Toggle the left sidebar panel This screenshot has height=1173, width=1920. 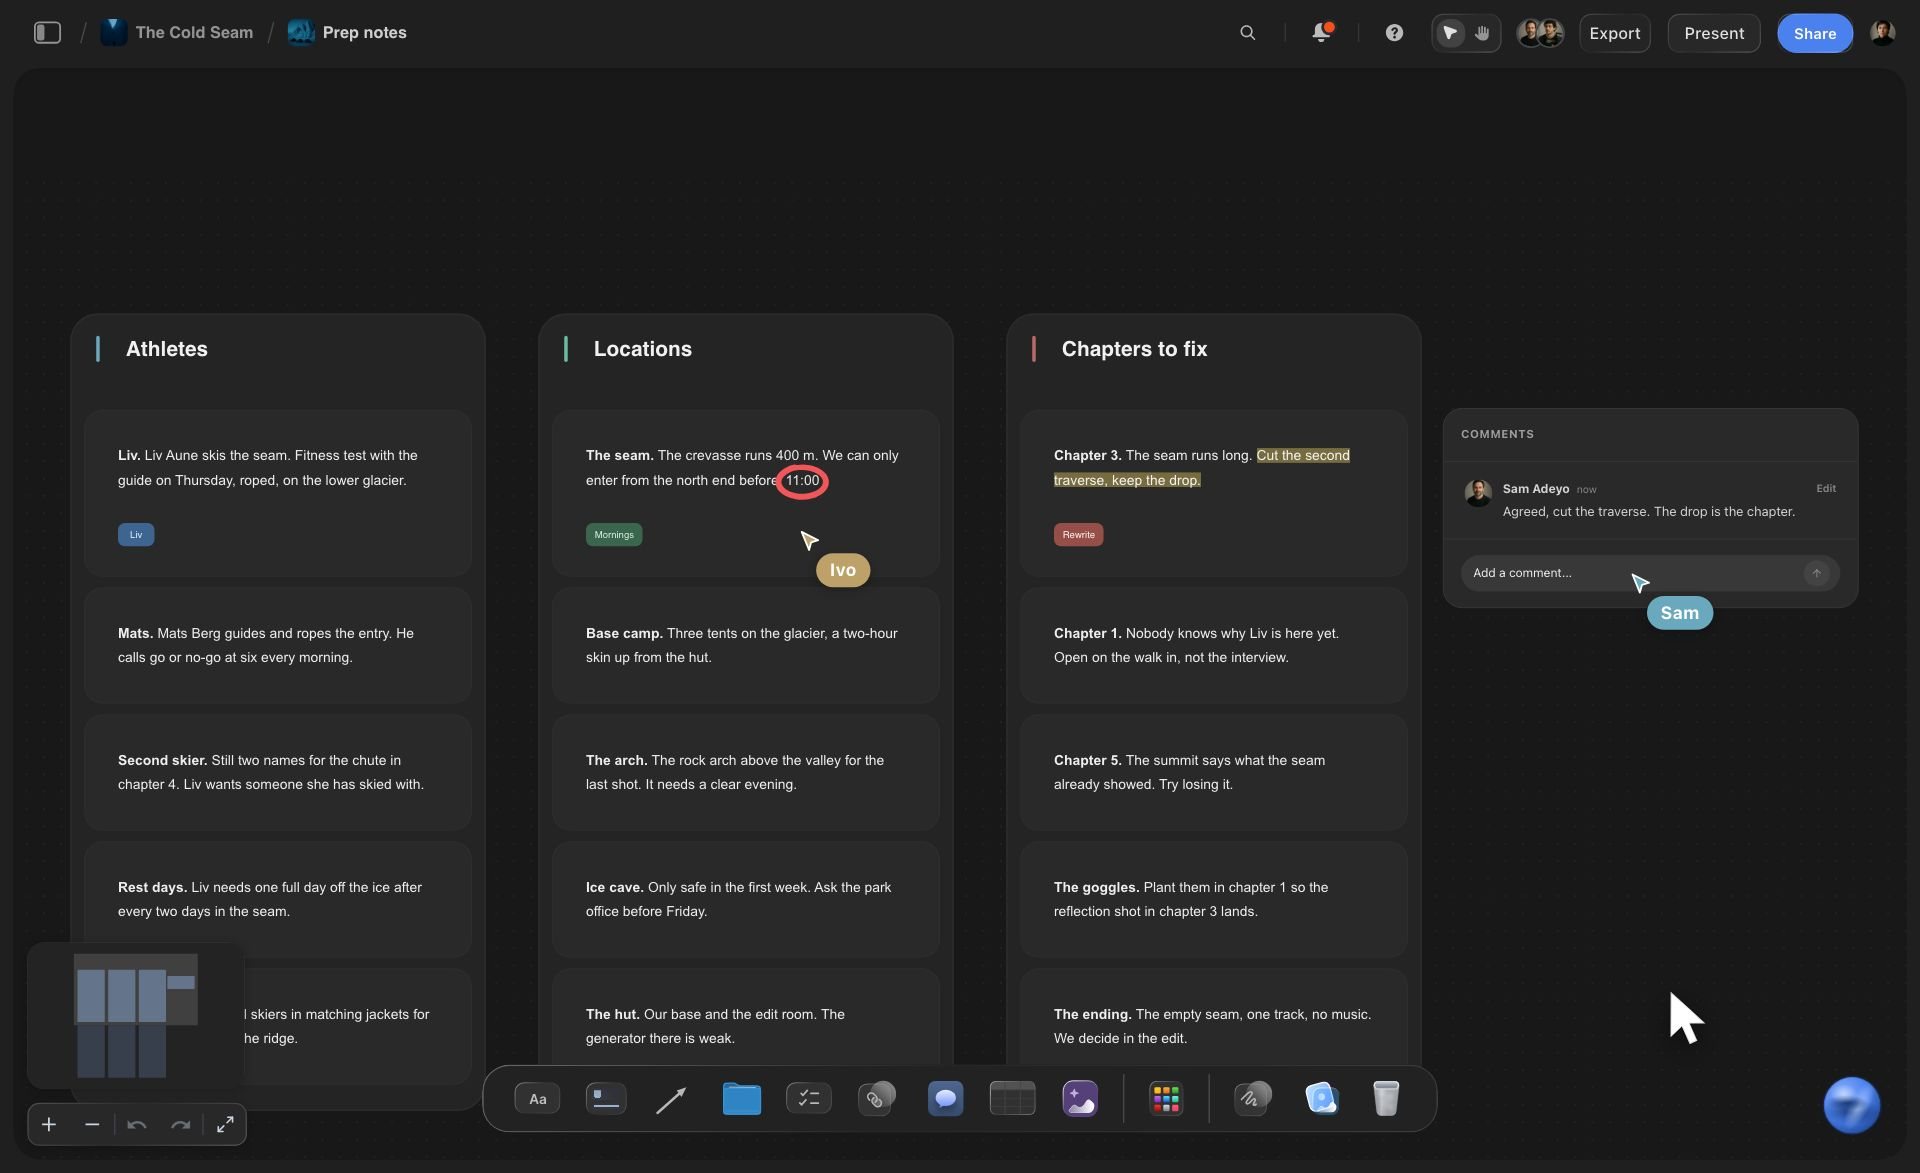tap(47, 33)
